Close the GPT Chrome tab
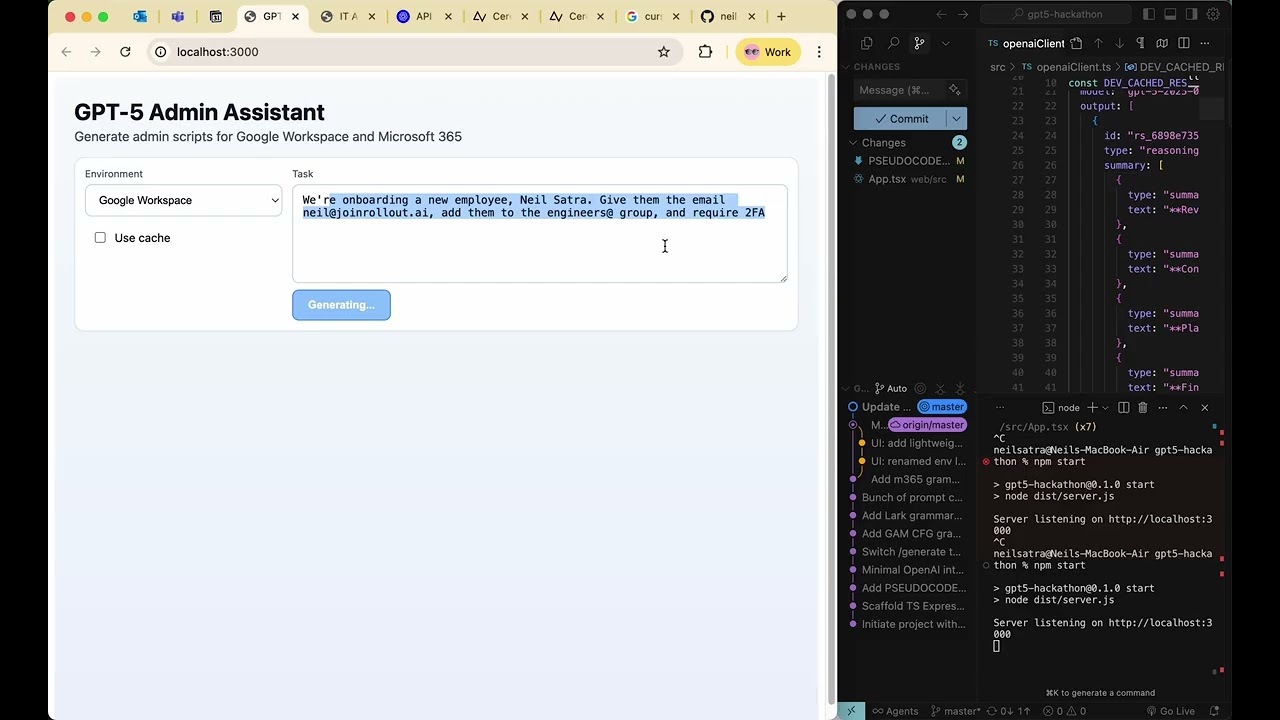1280x720 pixels. click(x=295, y=16)
